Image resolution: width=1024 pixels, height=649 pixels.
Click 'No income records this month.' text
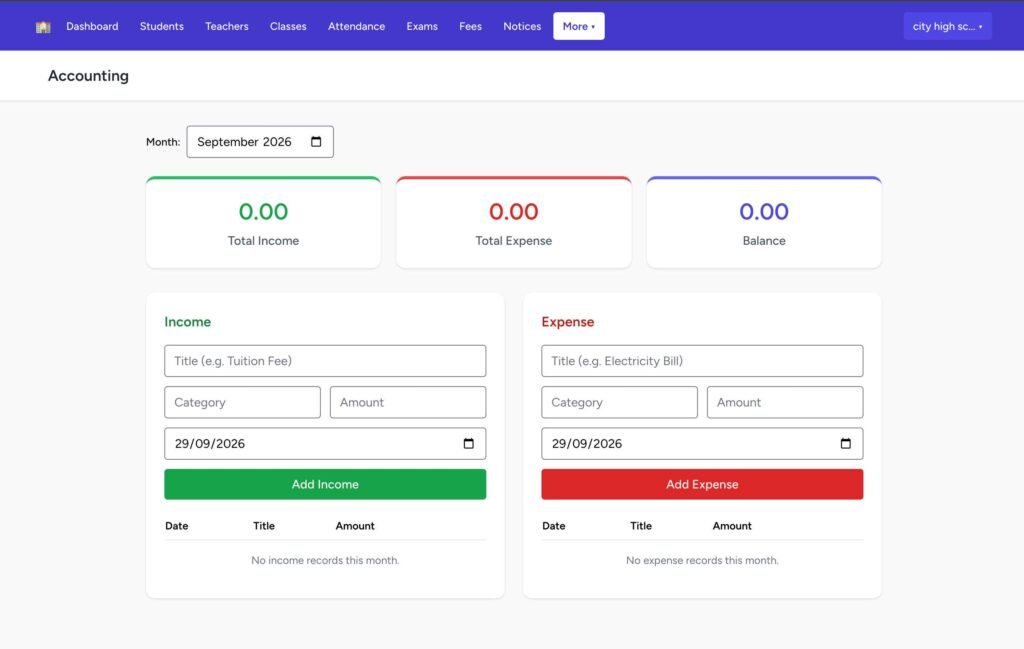coord(325,560)
